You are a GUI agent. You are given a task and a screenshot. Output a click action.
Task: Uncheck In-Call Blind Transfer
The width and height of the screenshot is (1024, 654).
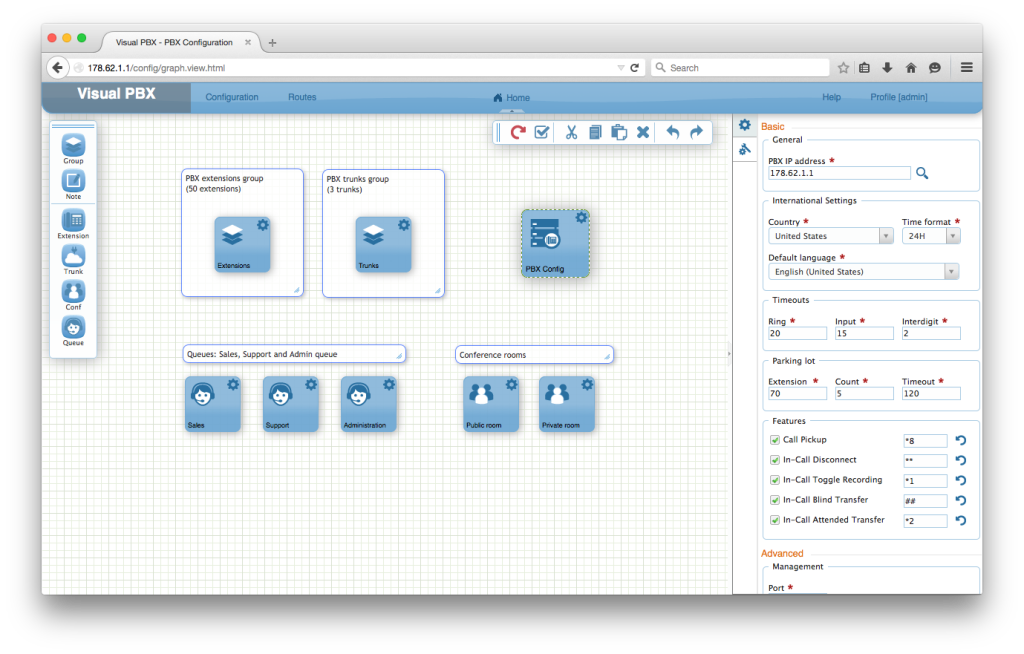775,500
